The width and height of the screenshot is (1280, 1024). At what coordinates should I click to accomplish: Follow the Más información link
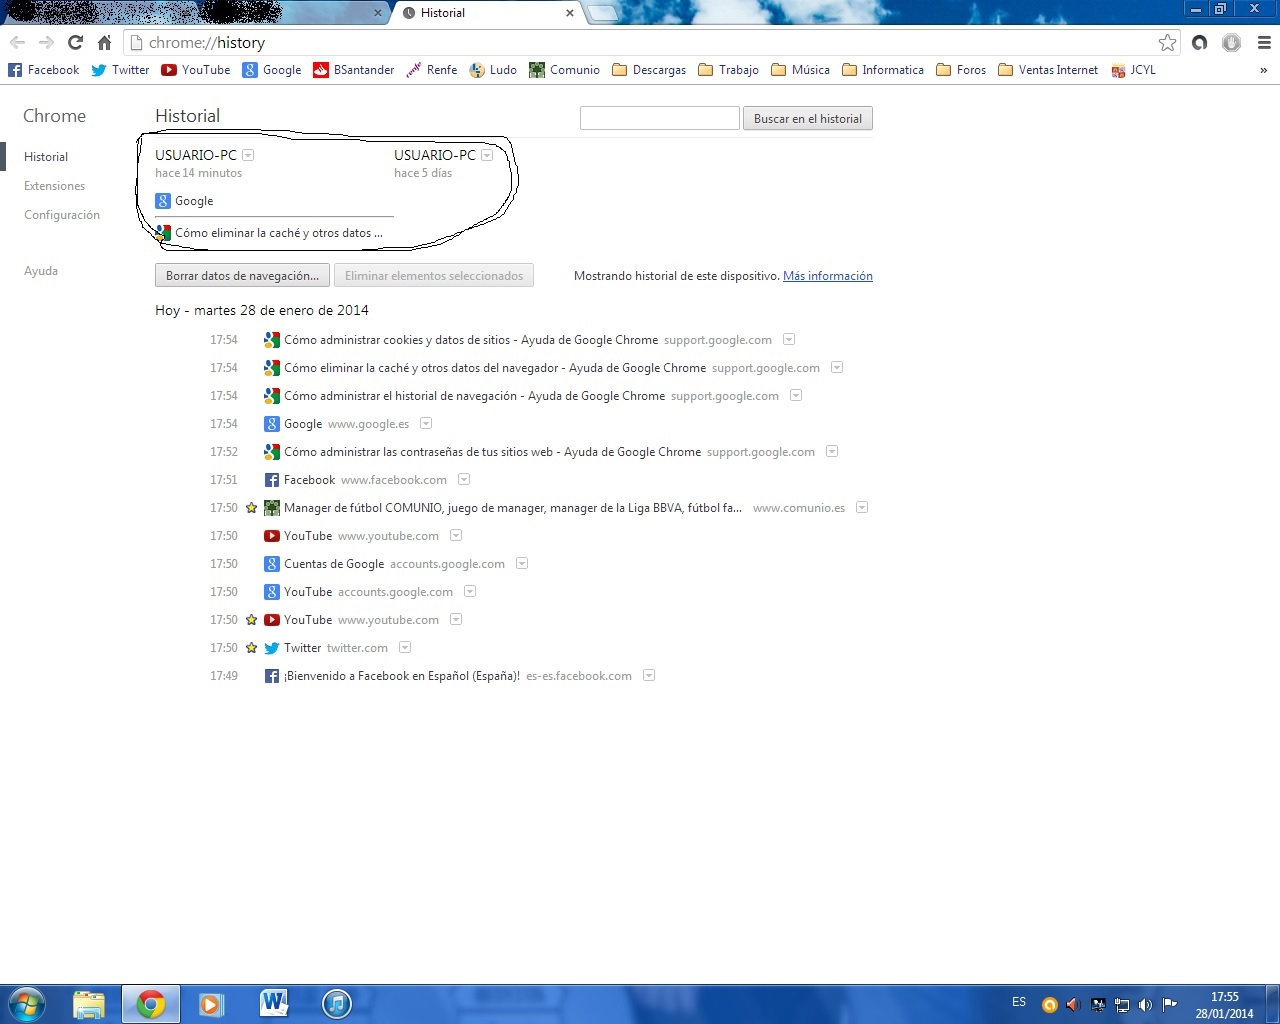(x=827, y=276)
